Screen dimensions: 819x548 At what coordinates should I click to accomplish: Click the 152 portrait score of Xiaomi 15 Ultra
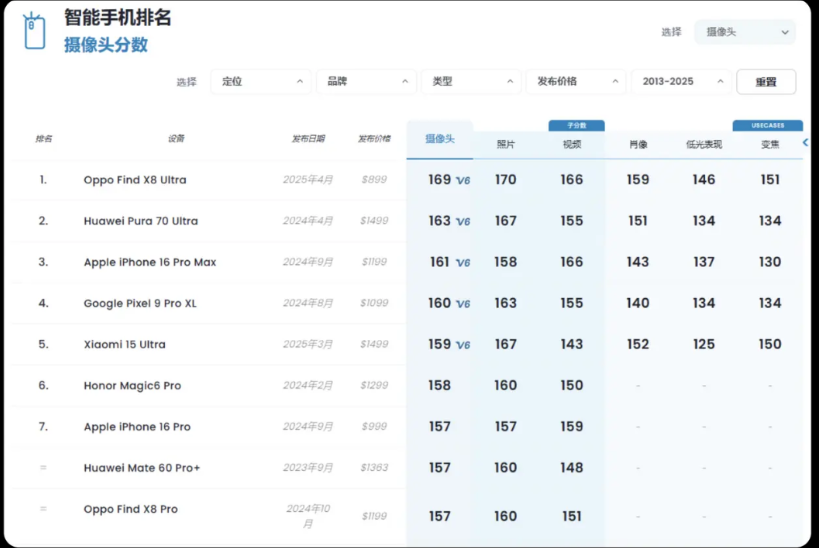coord(638,344)
